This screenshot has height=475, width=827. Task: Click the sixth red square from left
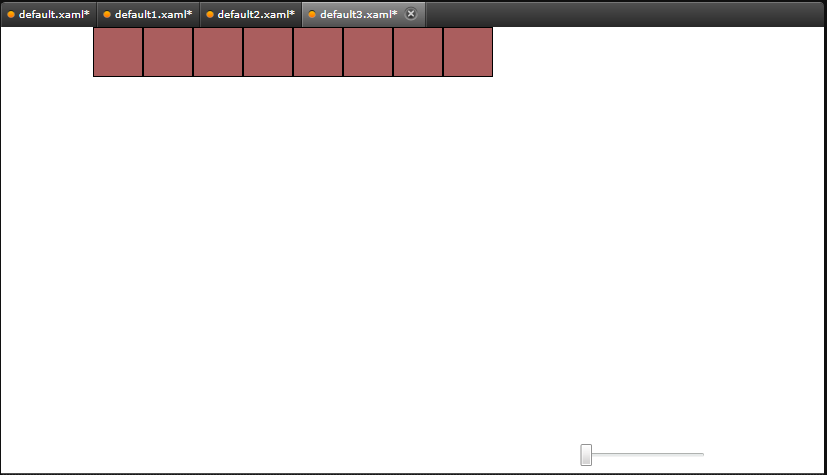pyautogui.click(x=368, y=52)
